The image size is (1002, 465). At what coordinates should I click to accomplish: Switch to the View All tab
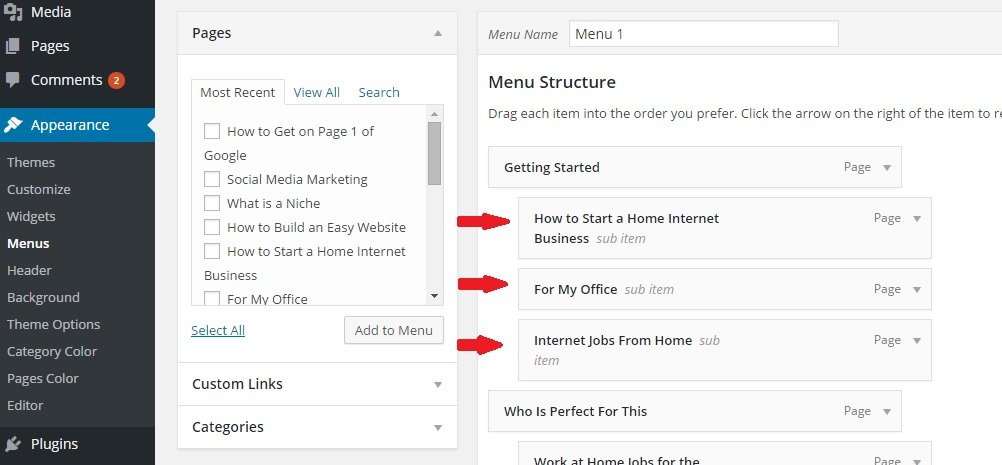click(316, 93)
